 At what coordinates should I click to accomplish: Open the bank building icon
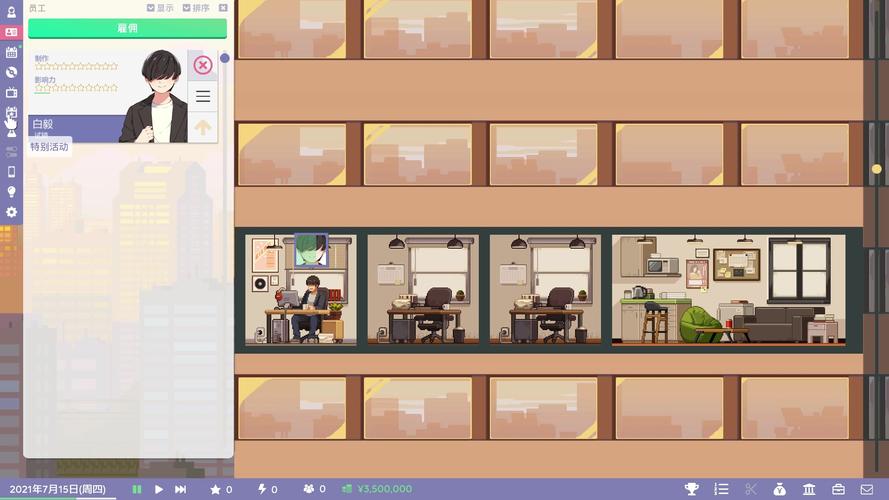tap(809, 489)
